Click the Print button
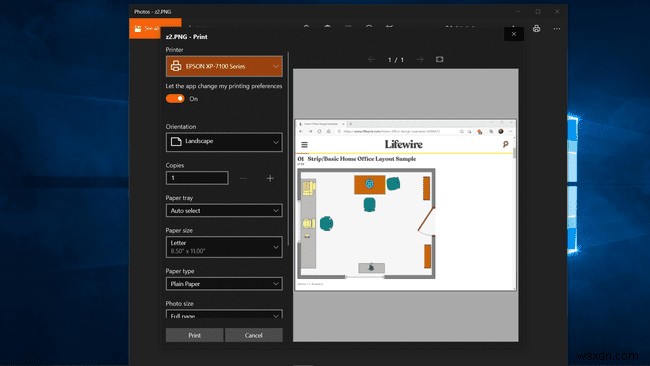 (194, 335)
